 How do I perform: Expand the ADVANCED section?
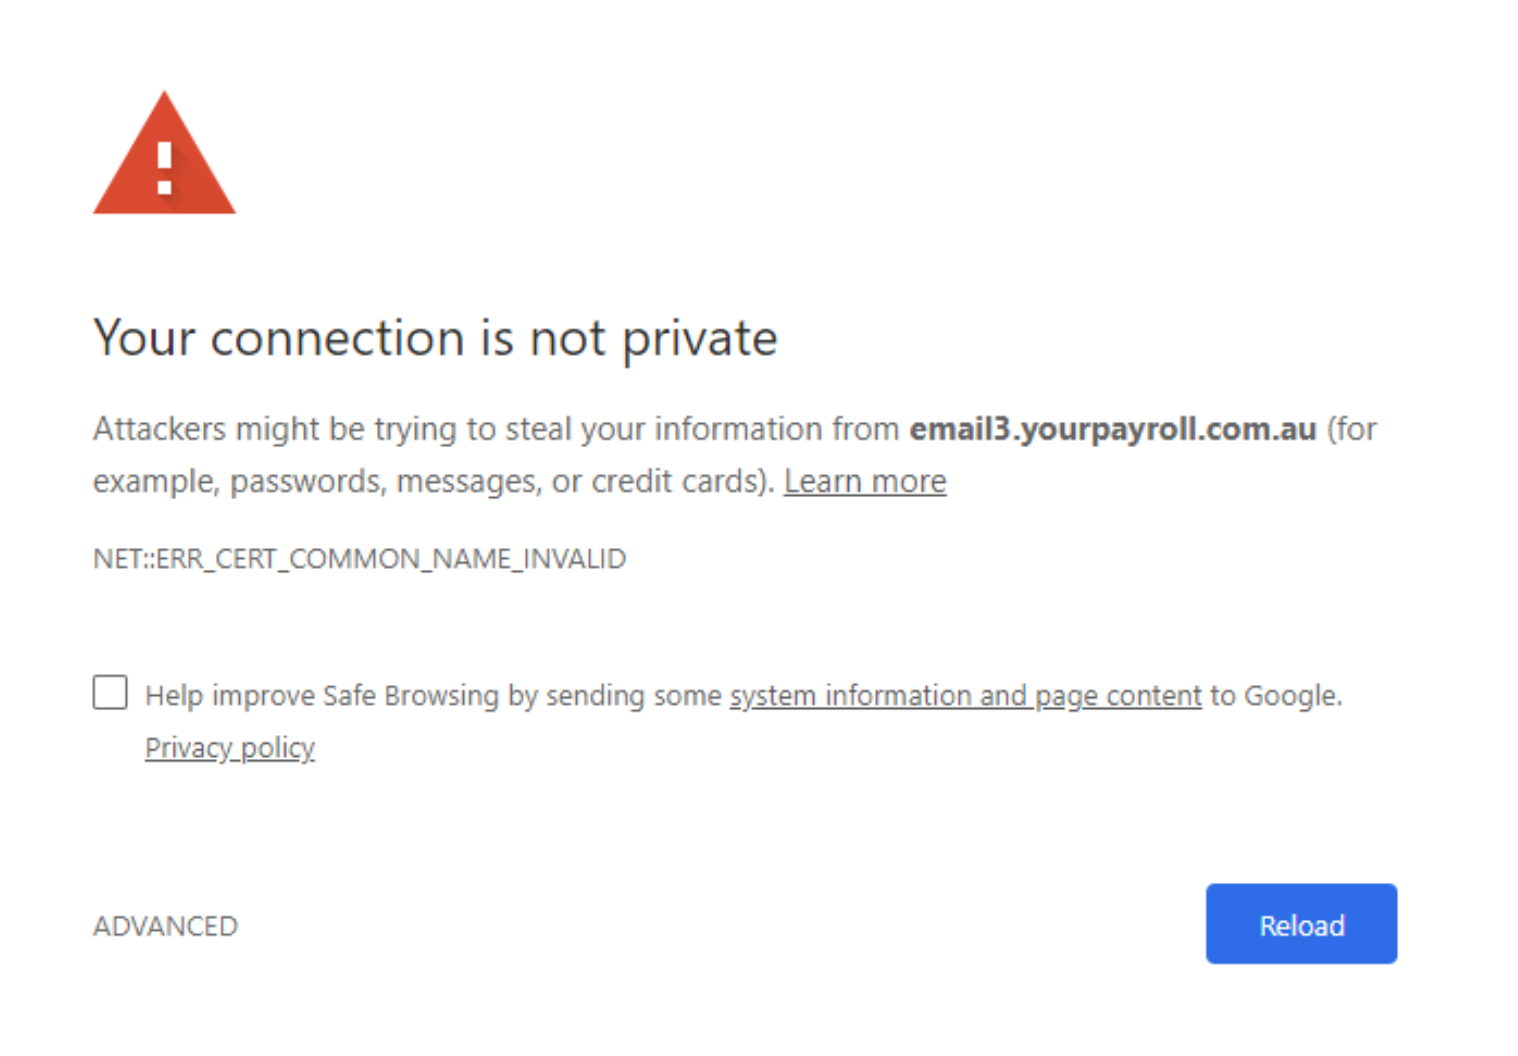pos(165,926)
